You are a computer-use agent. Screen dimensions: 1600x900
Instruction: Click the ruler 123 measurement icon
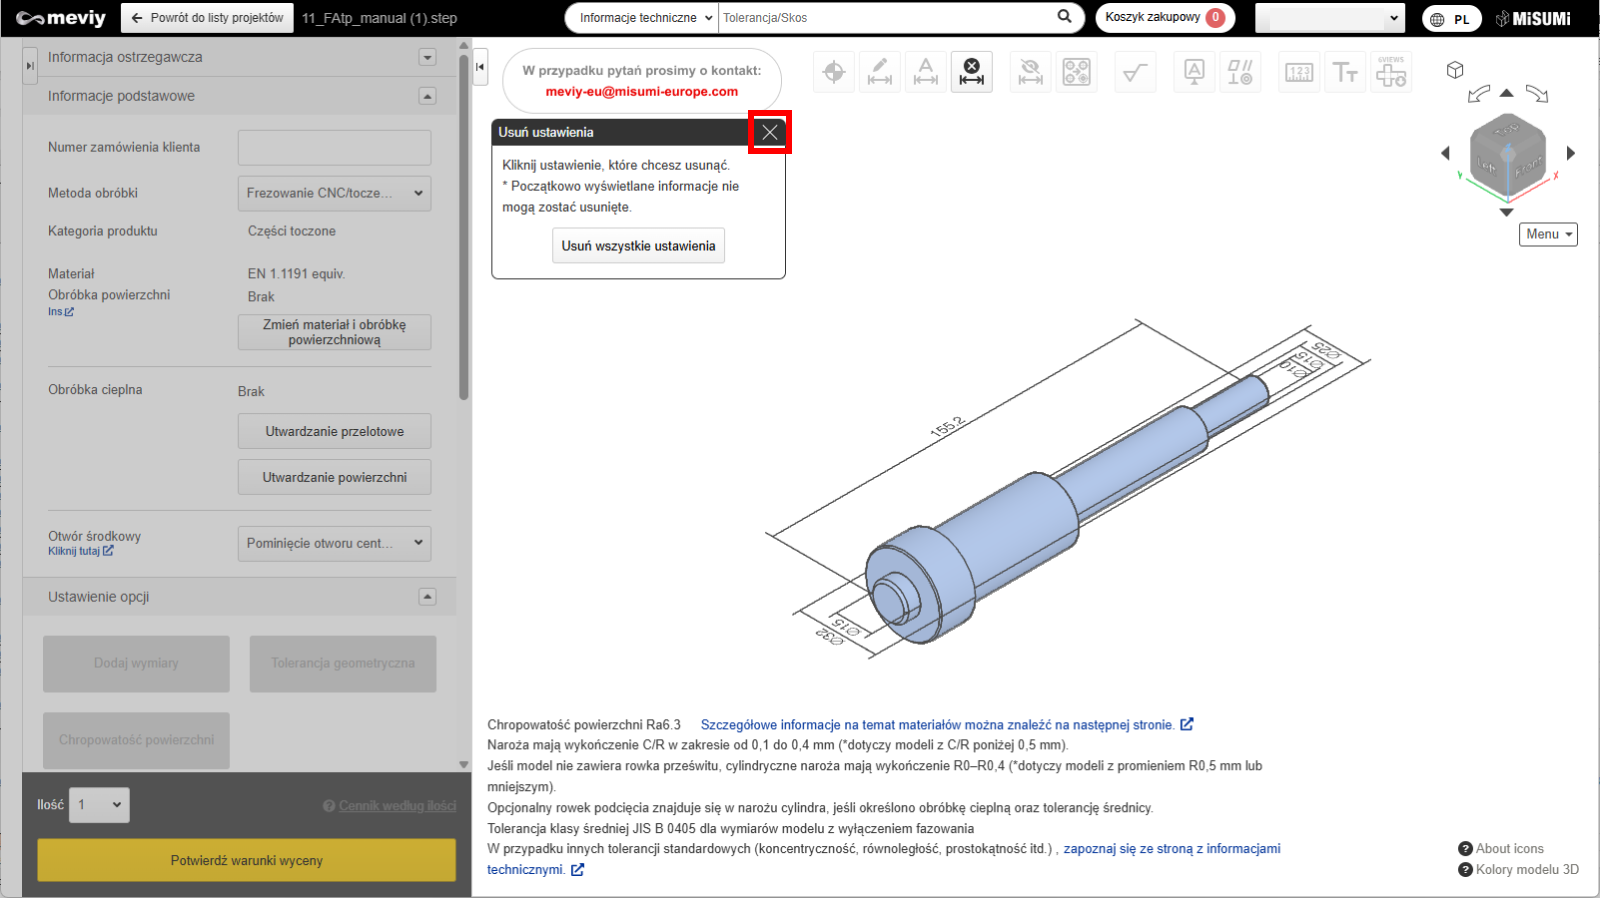(1299, 72)
